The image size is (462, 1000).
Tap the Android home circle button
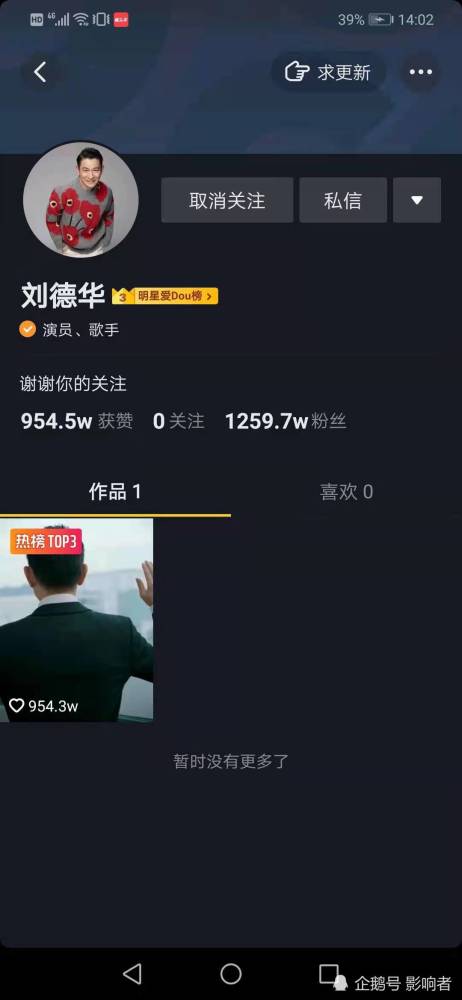(231, 974)
